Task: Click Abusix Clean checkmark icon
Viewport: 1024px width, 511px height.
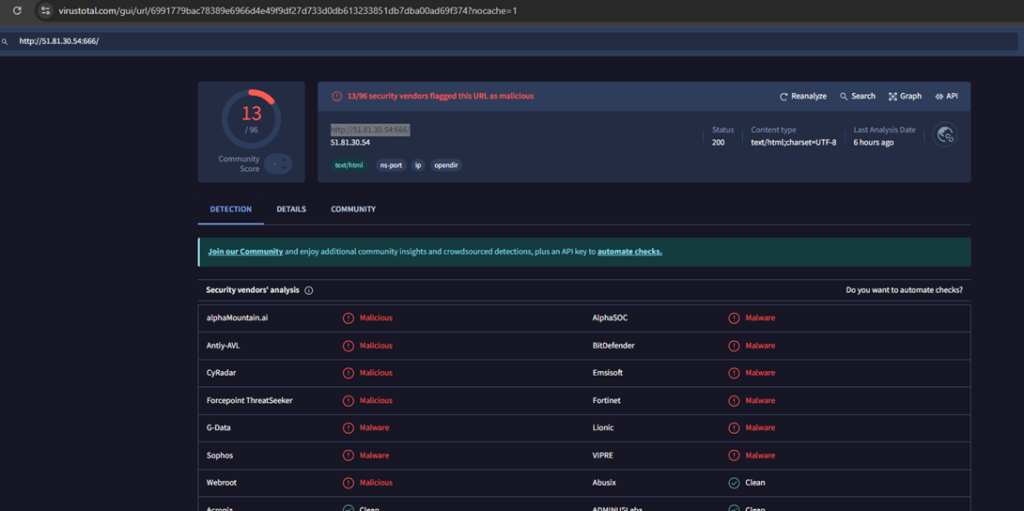Action: (734, 483)
